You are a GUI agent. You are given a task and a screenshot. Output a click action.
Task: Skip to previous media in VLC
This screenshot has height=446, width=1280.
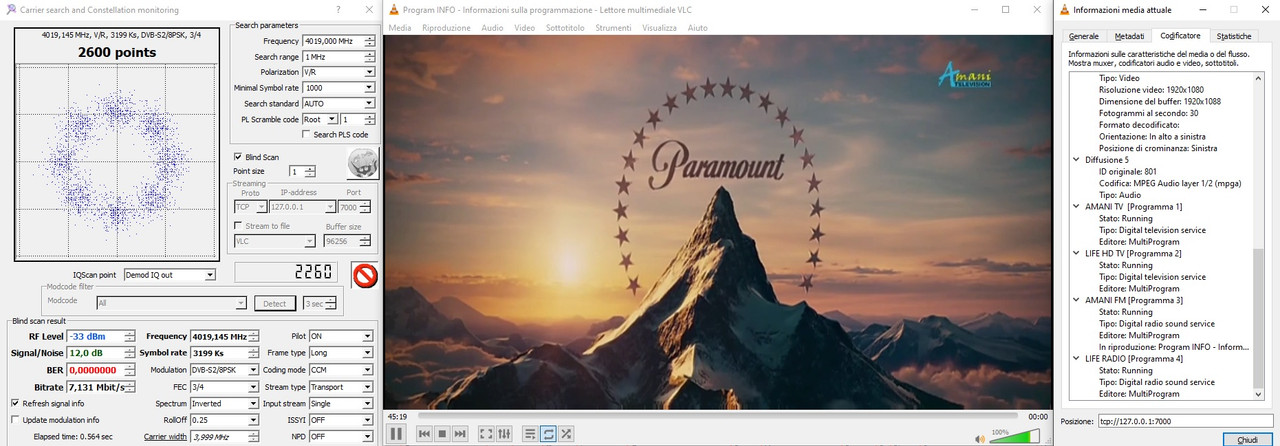coord(424,433)
